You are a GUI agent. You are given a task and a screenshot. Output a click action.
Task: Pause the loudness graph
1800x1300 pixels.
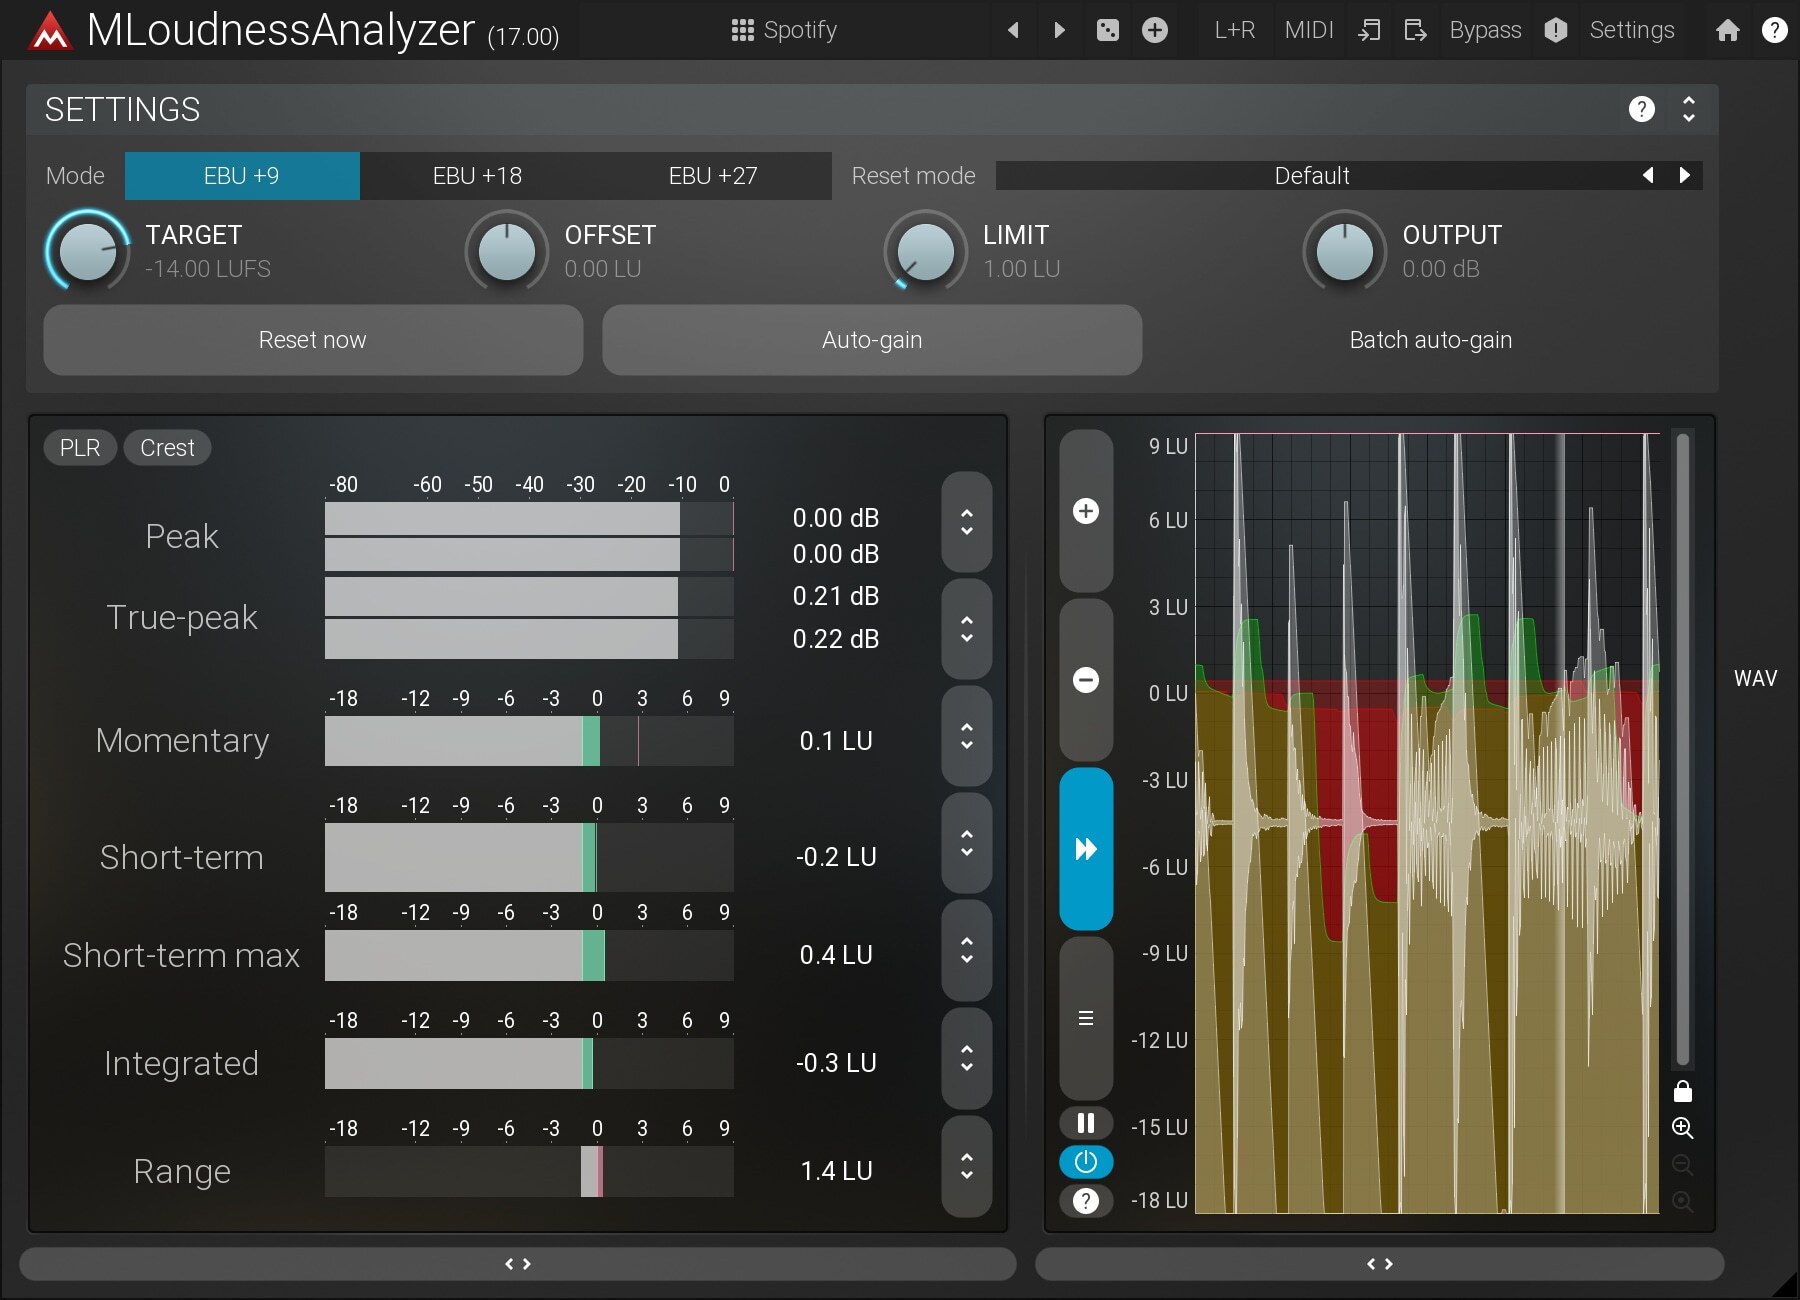(x=1086, y=1123)
